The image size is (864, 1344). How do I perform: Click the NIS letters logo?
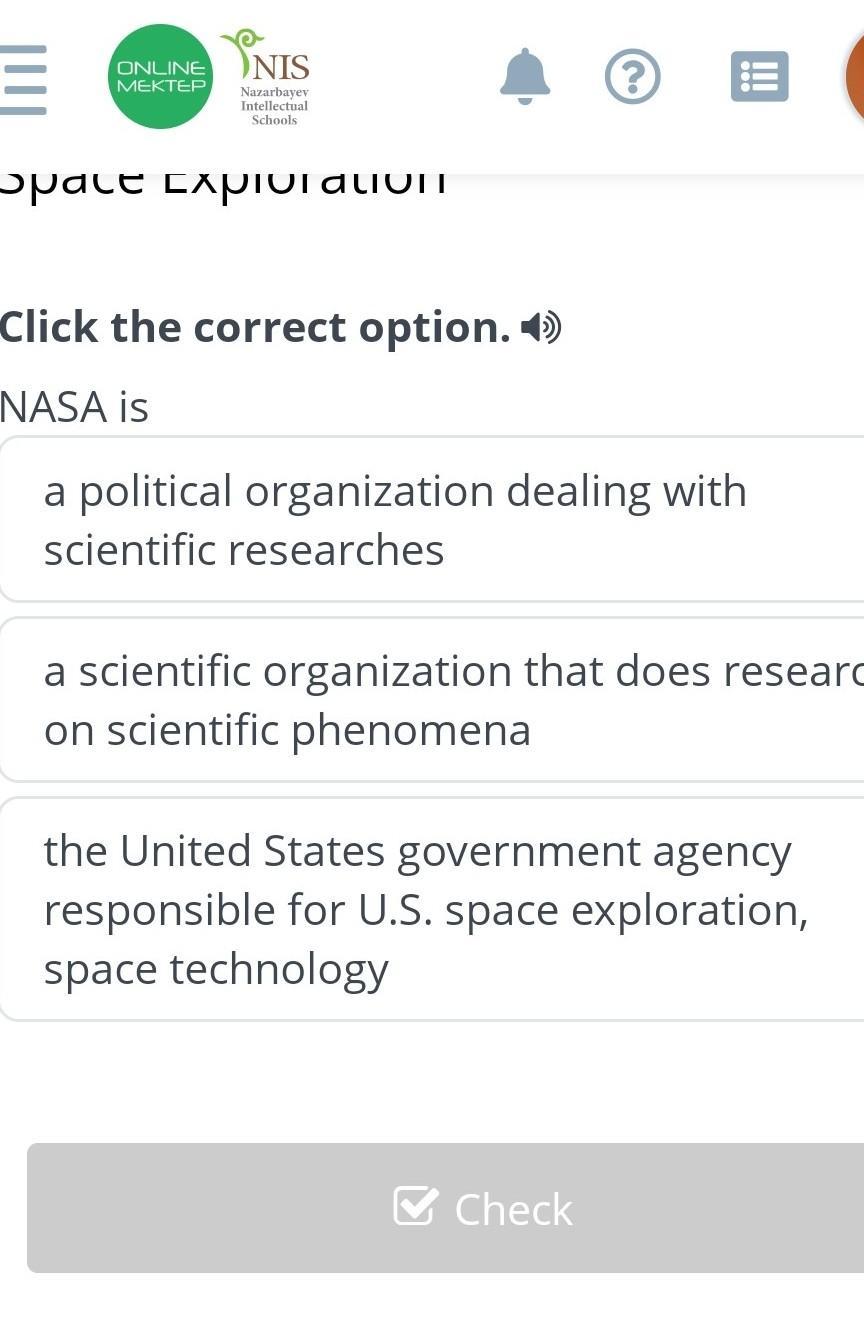pos(280,68)
